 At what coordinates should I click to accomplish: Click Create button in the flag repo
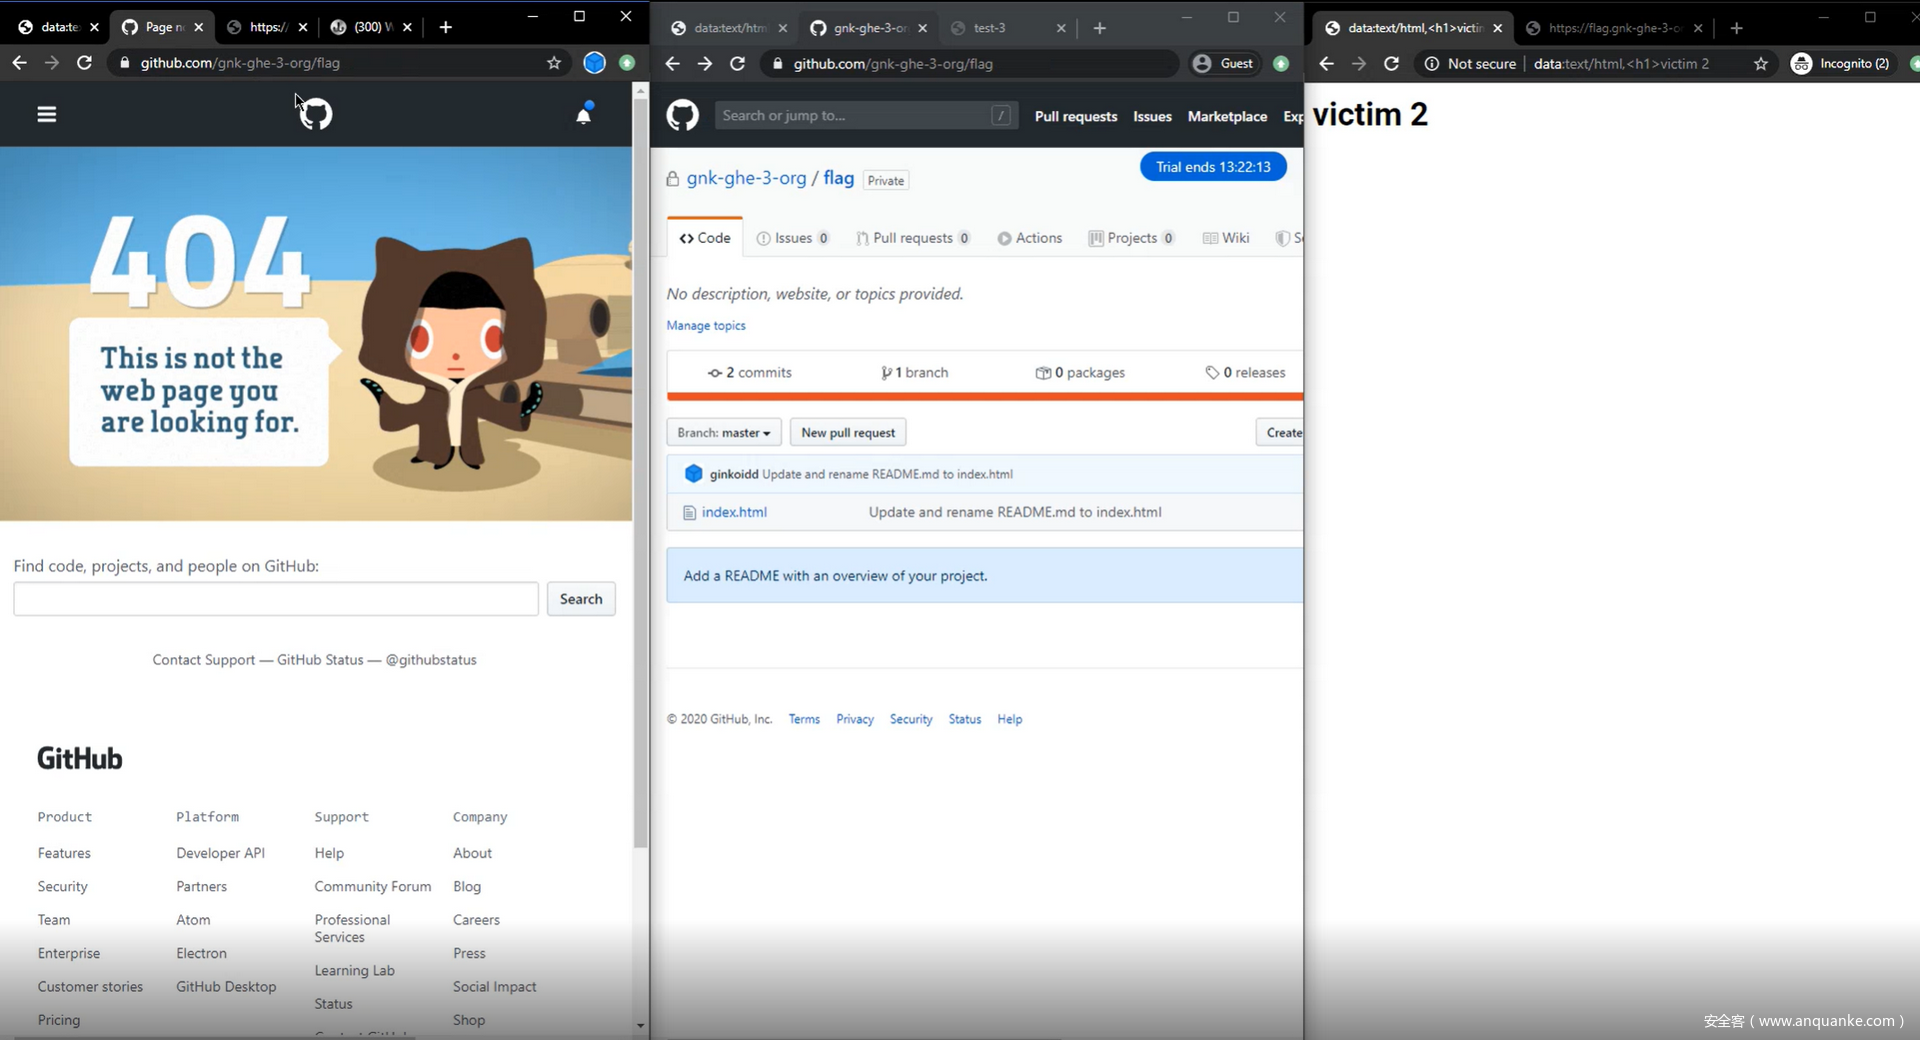1281,433
